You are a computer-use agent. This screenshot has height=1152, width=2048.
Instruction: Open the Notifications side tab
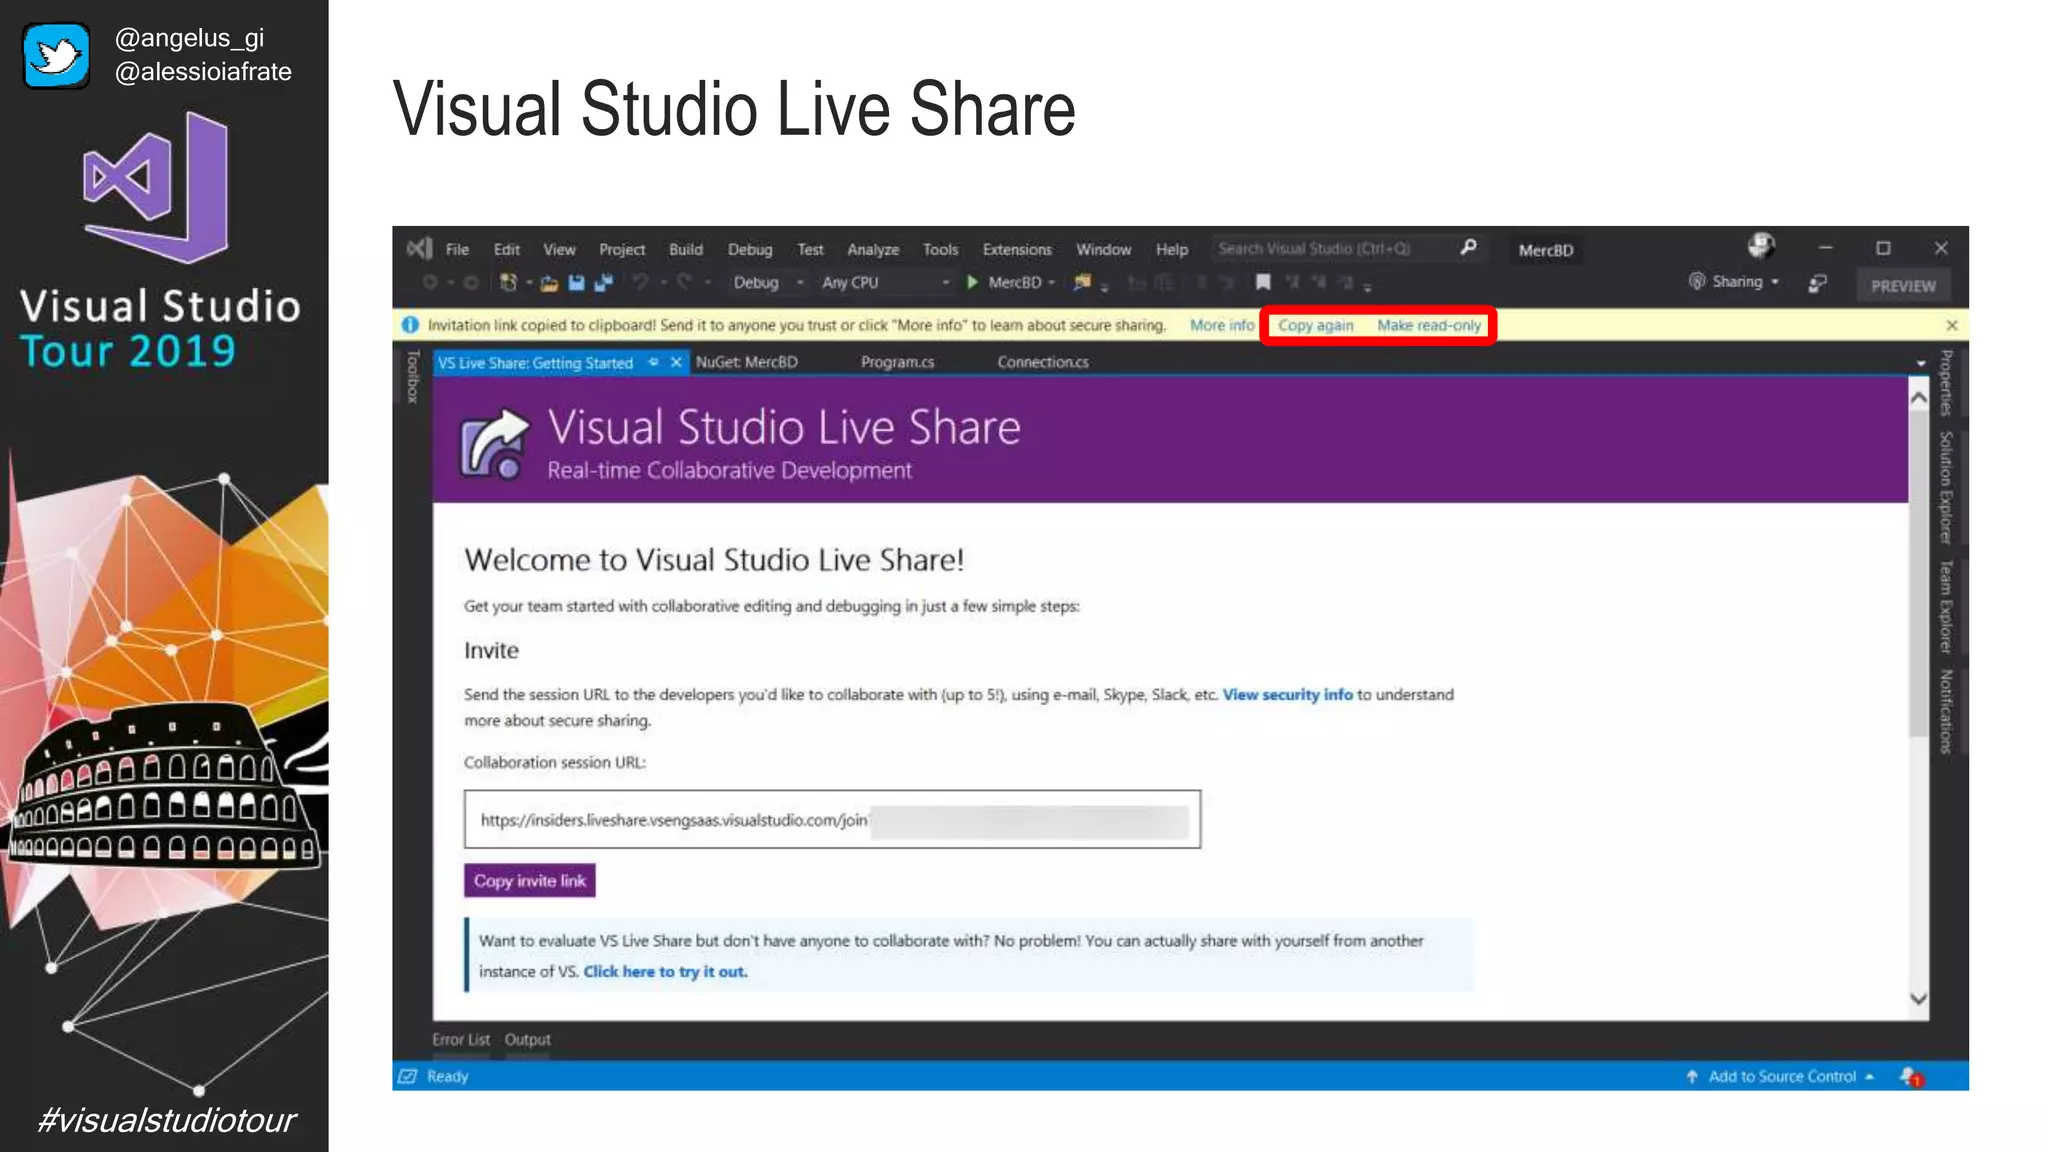click(1945, 711)
